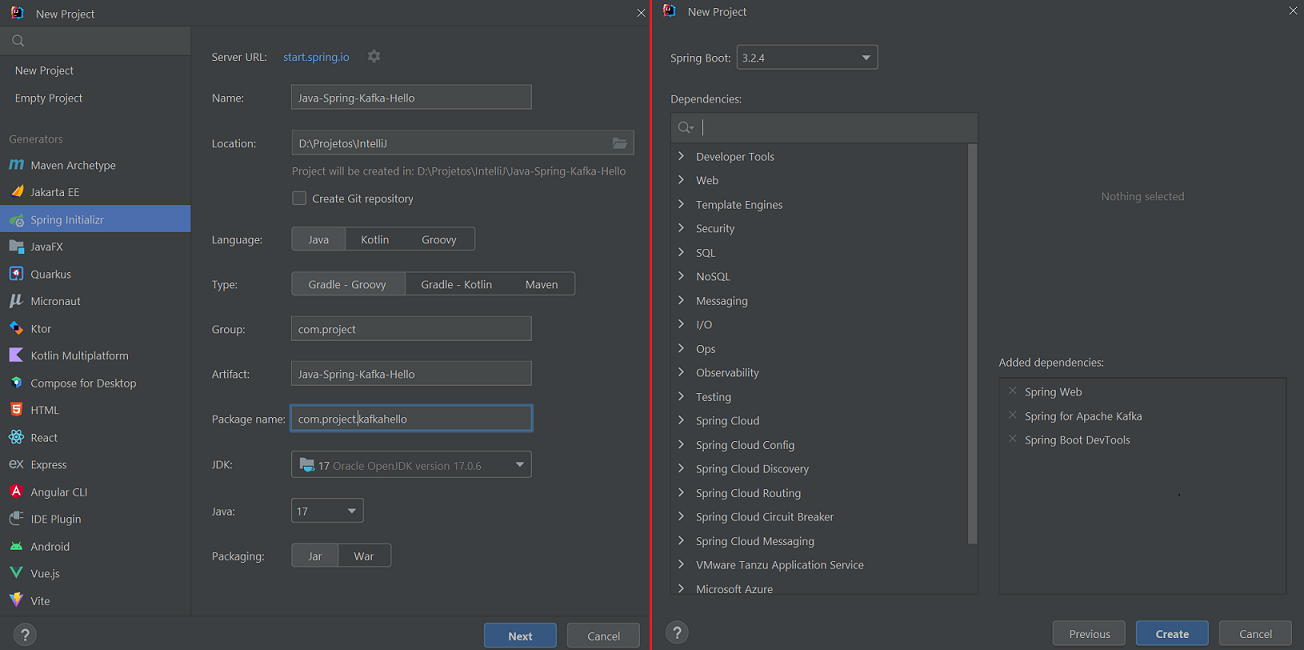1304x650 pixels.
Task: Click the Angular CLI icon
Action: (16, 492)
